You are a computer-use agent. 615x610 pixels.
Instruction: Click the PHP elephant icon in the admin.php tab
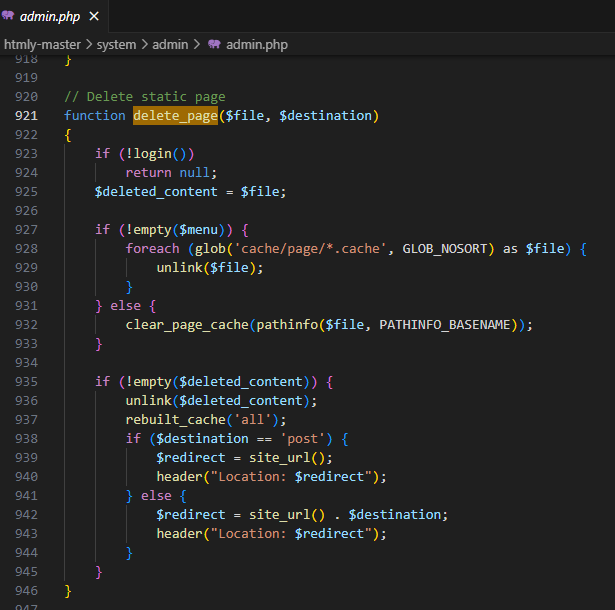click(x=9, y=16)
